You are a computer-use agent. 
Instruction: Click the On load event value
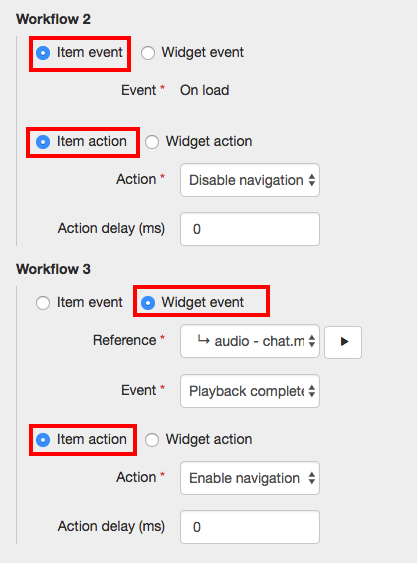(204, 90)
